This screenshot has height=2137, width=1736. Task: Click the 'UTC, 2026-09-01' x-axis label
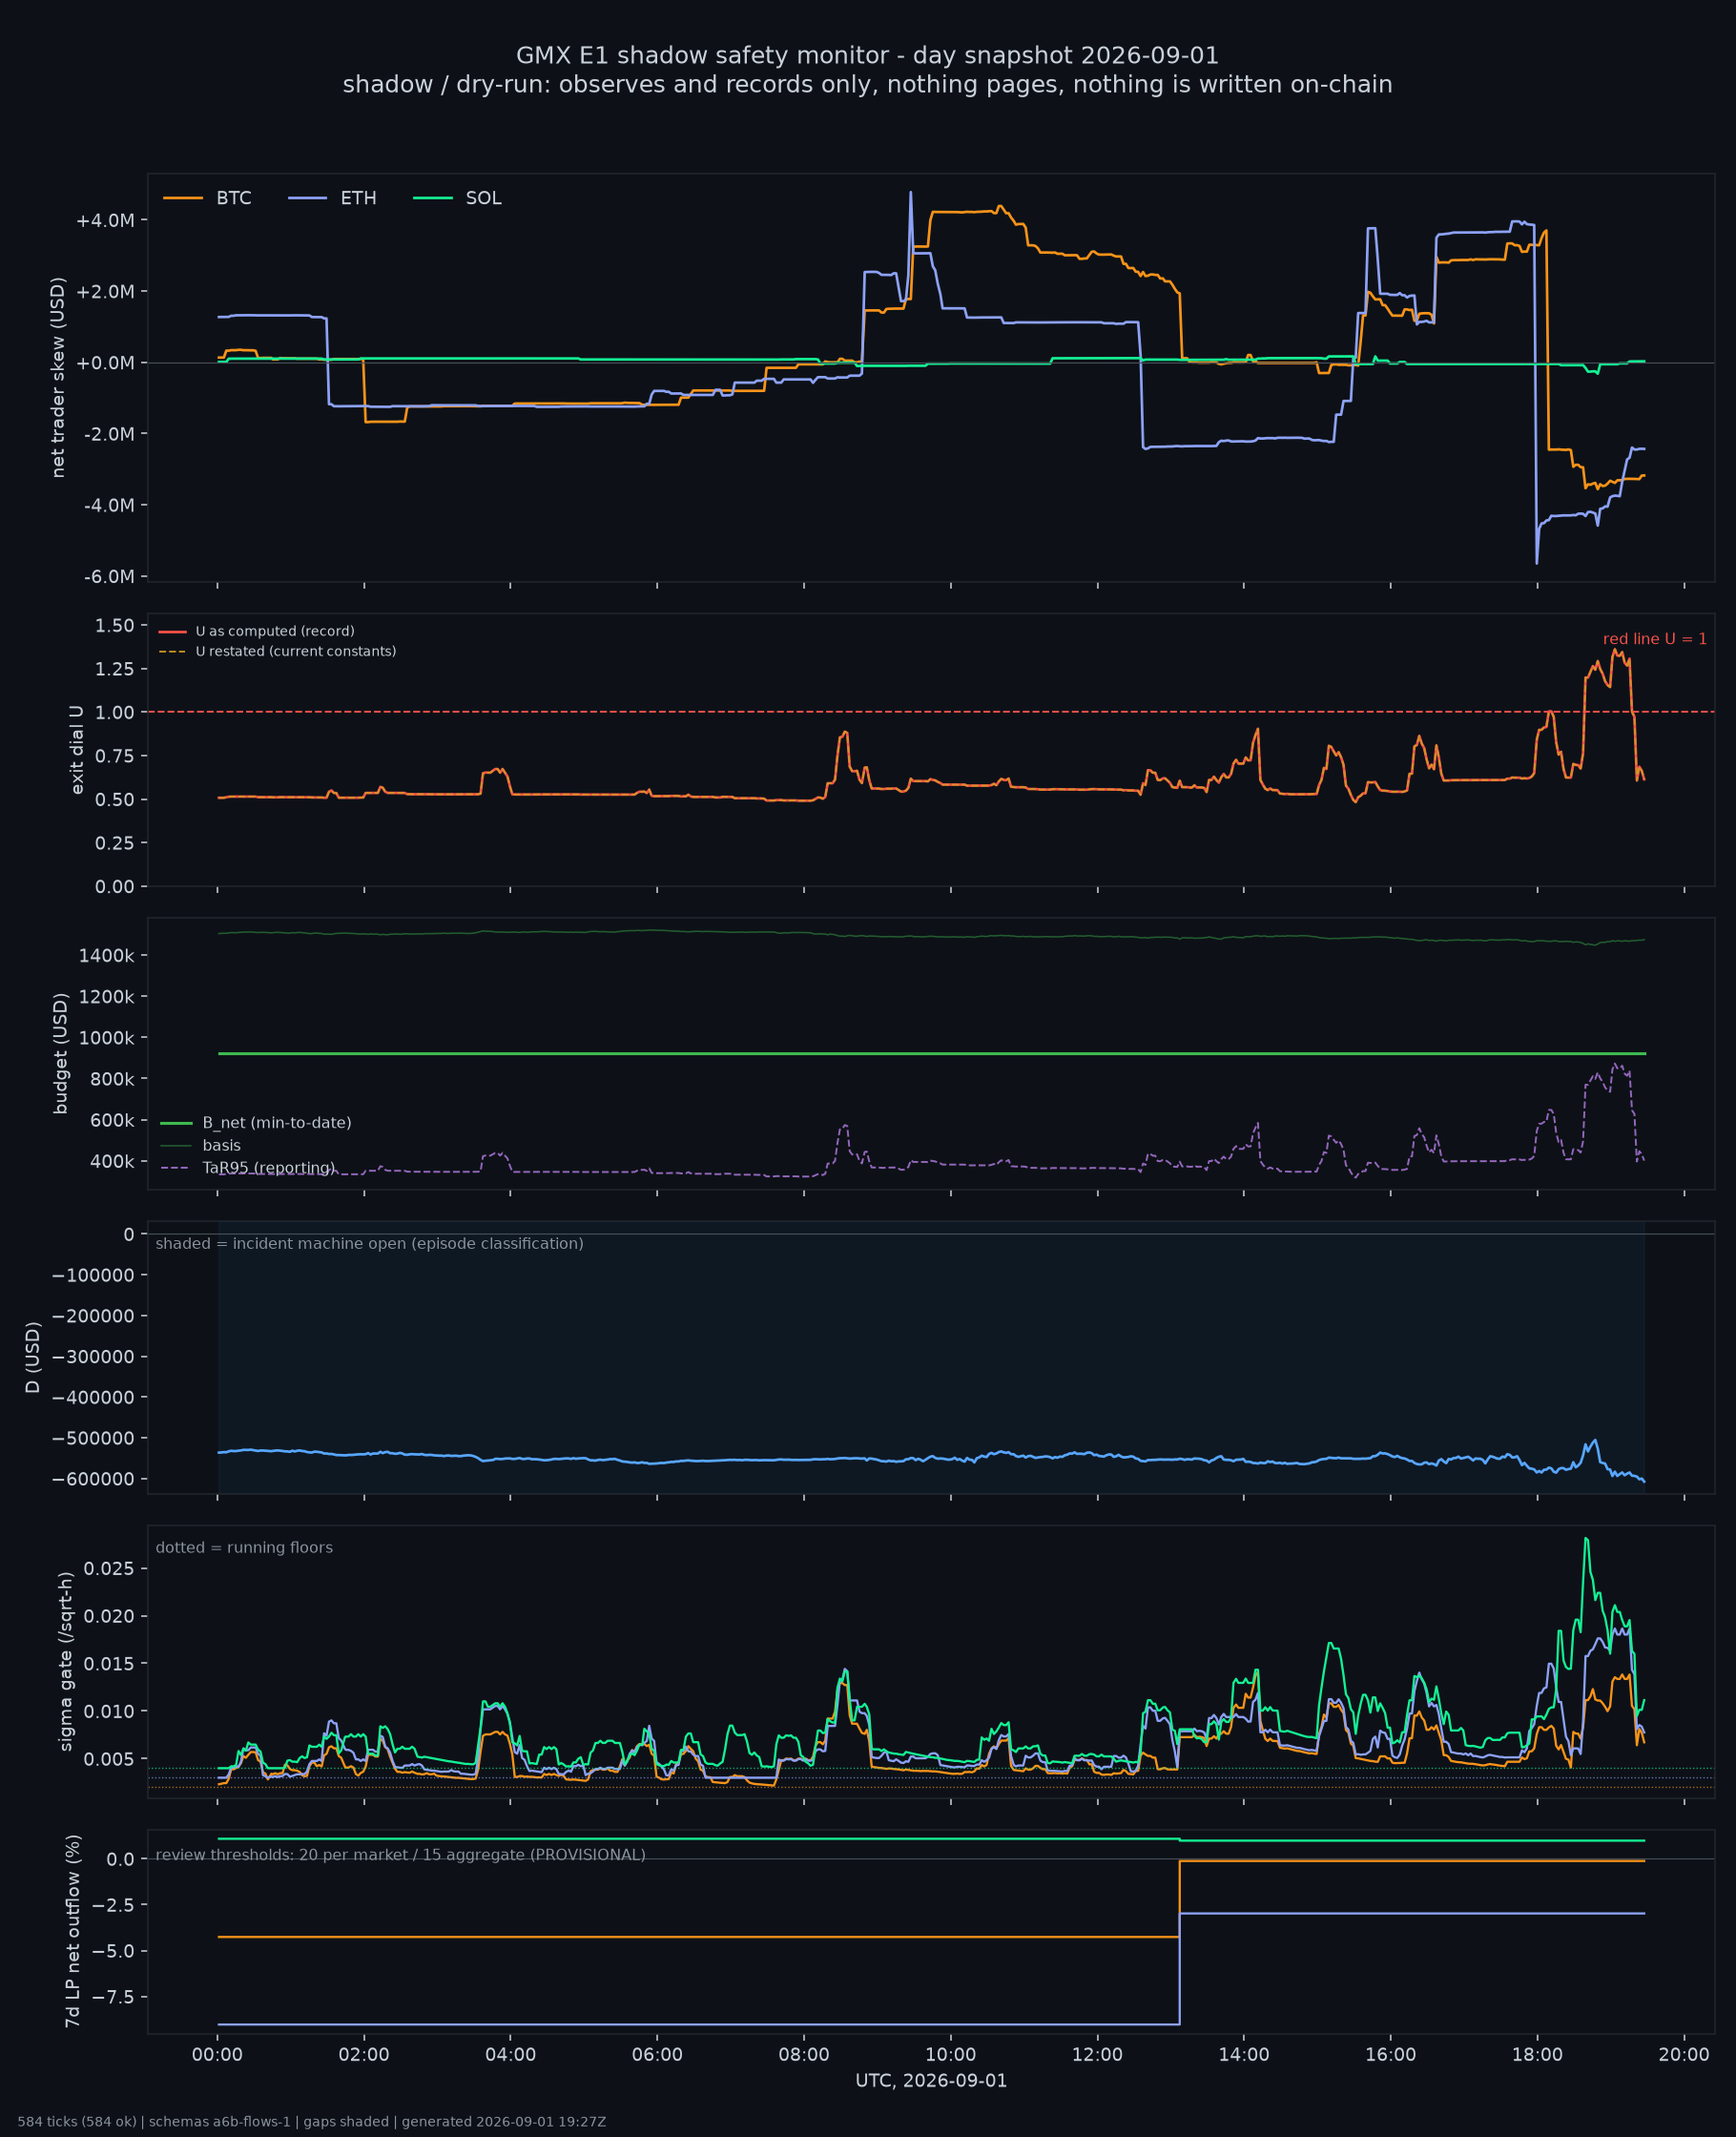click(x=931, y=2081)
